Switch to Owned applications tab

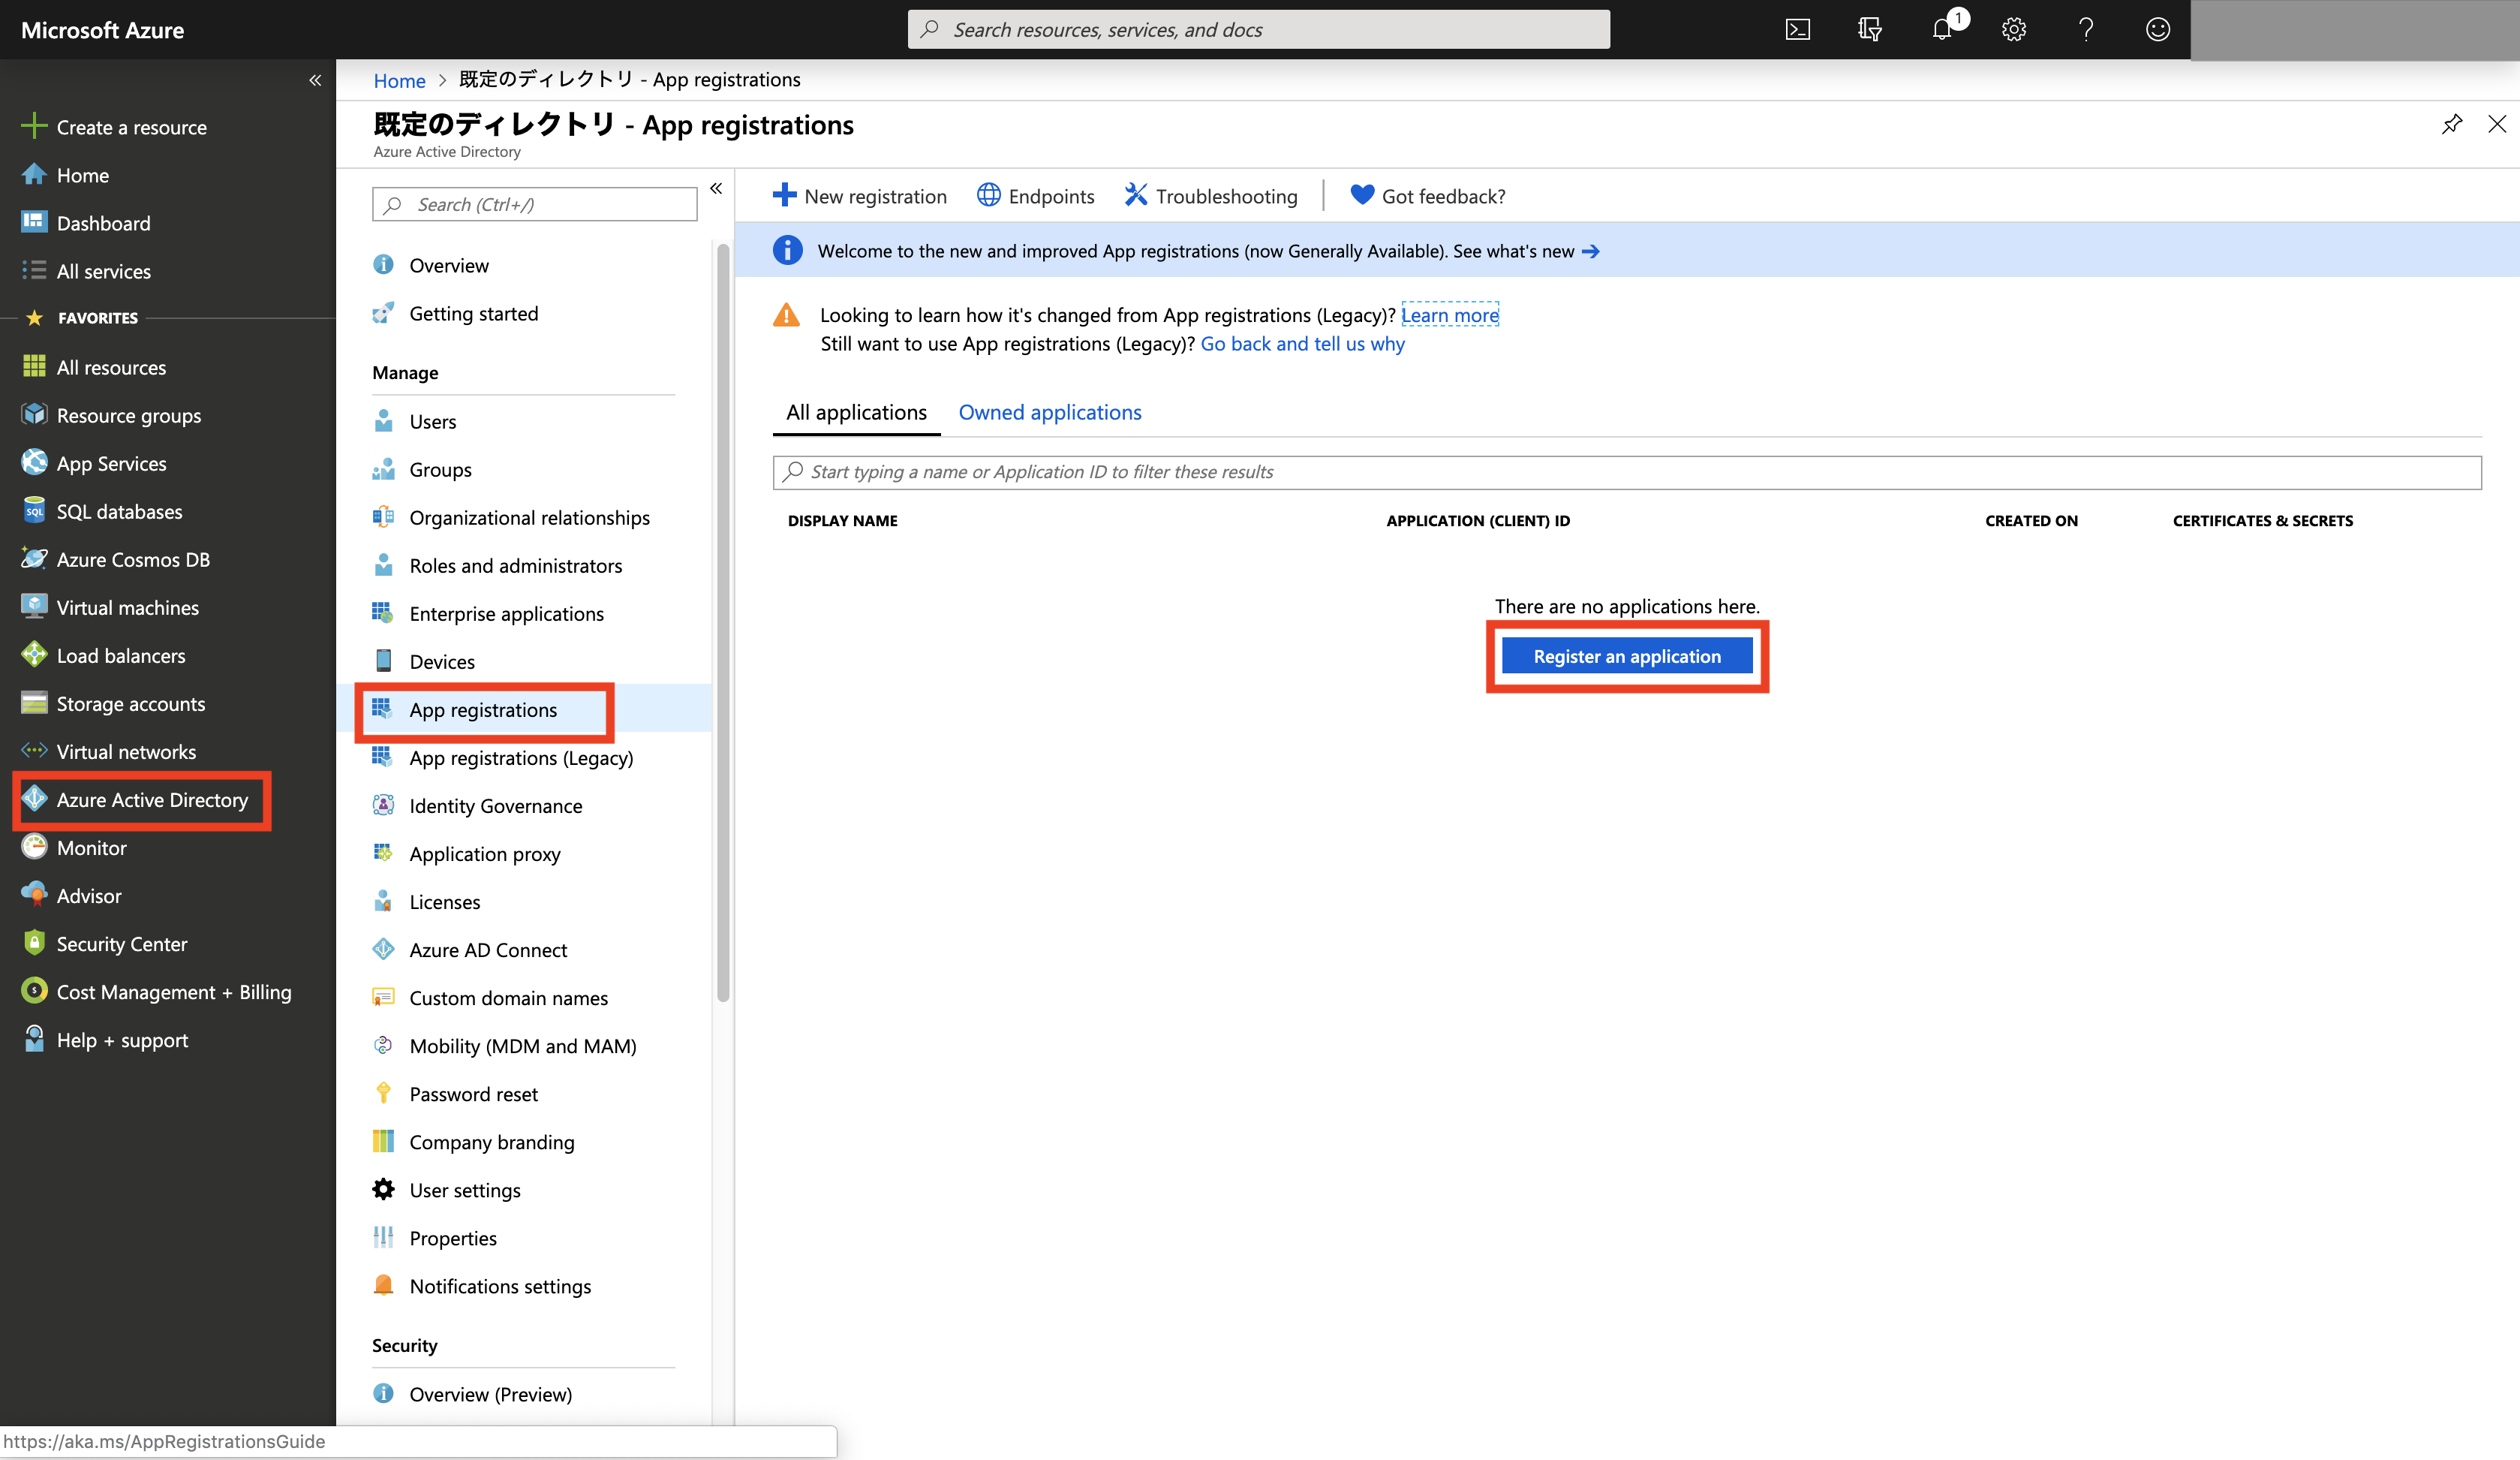coord(1049,412)
